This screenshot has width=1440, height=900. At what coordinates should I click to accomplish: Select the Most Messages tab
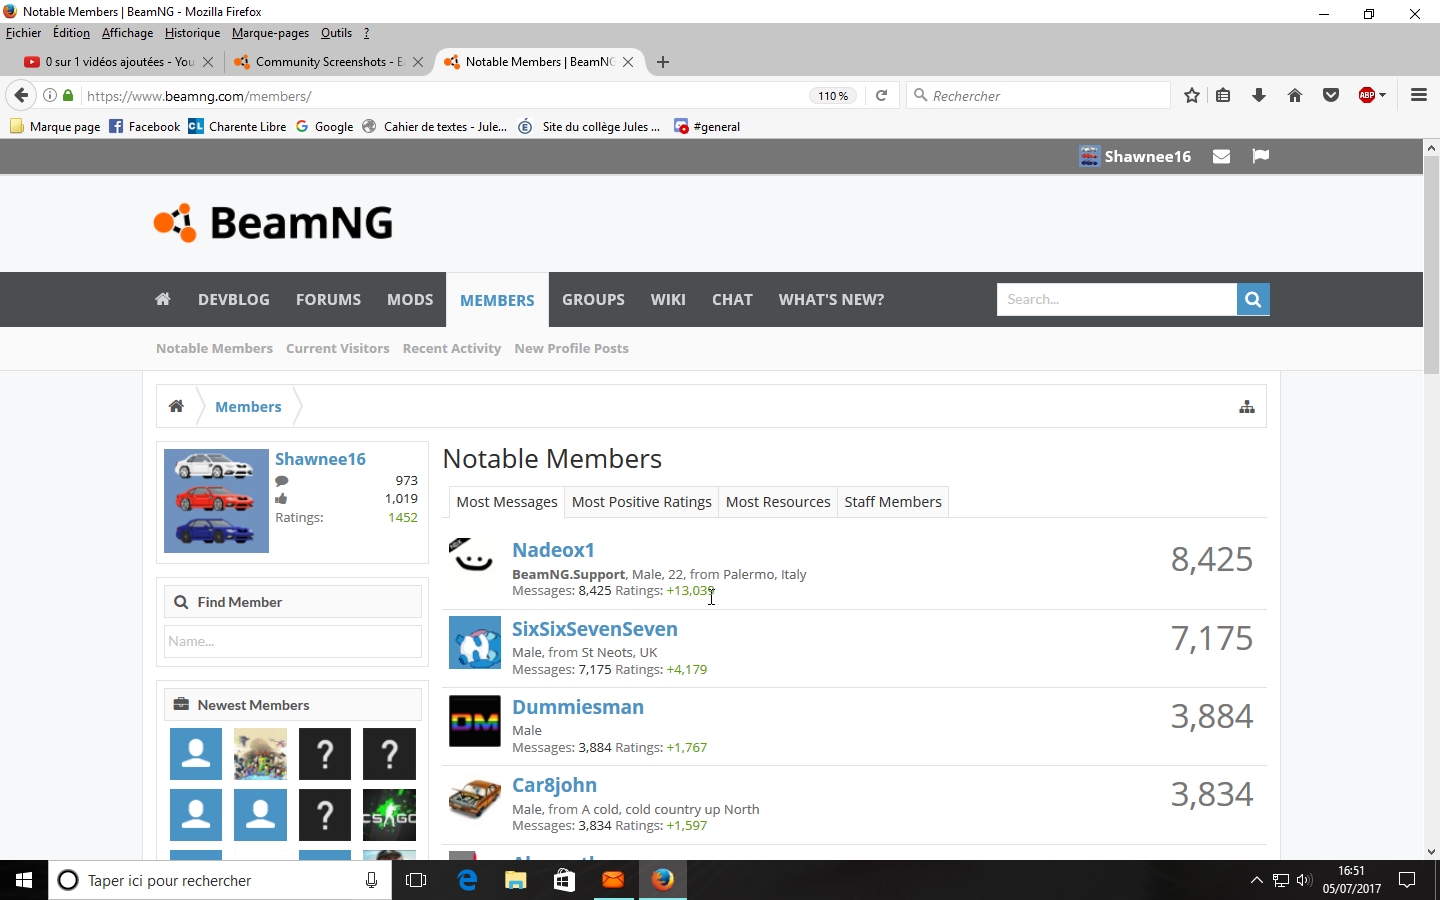click(507, 502)
